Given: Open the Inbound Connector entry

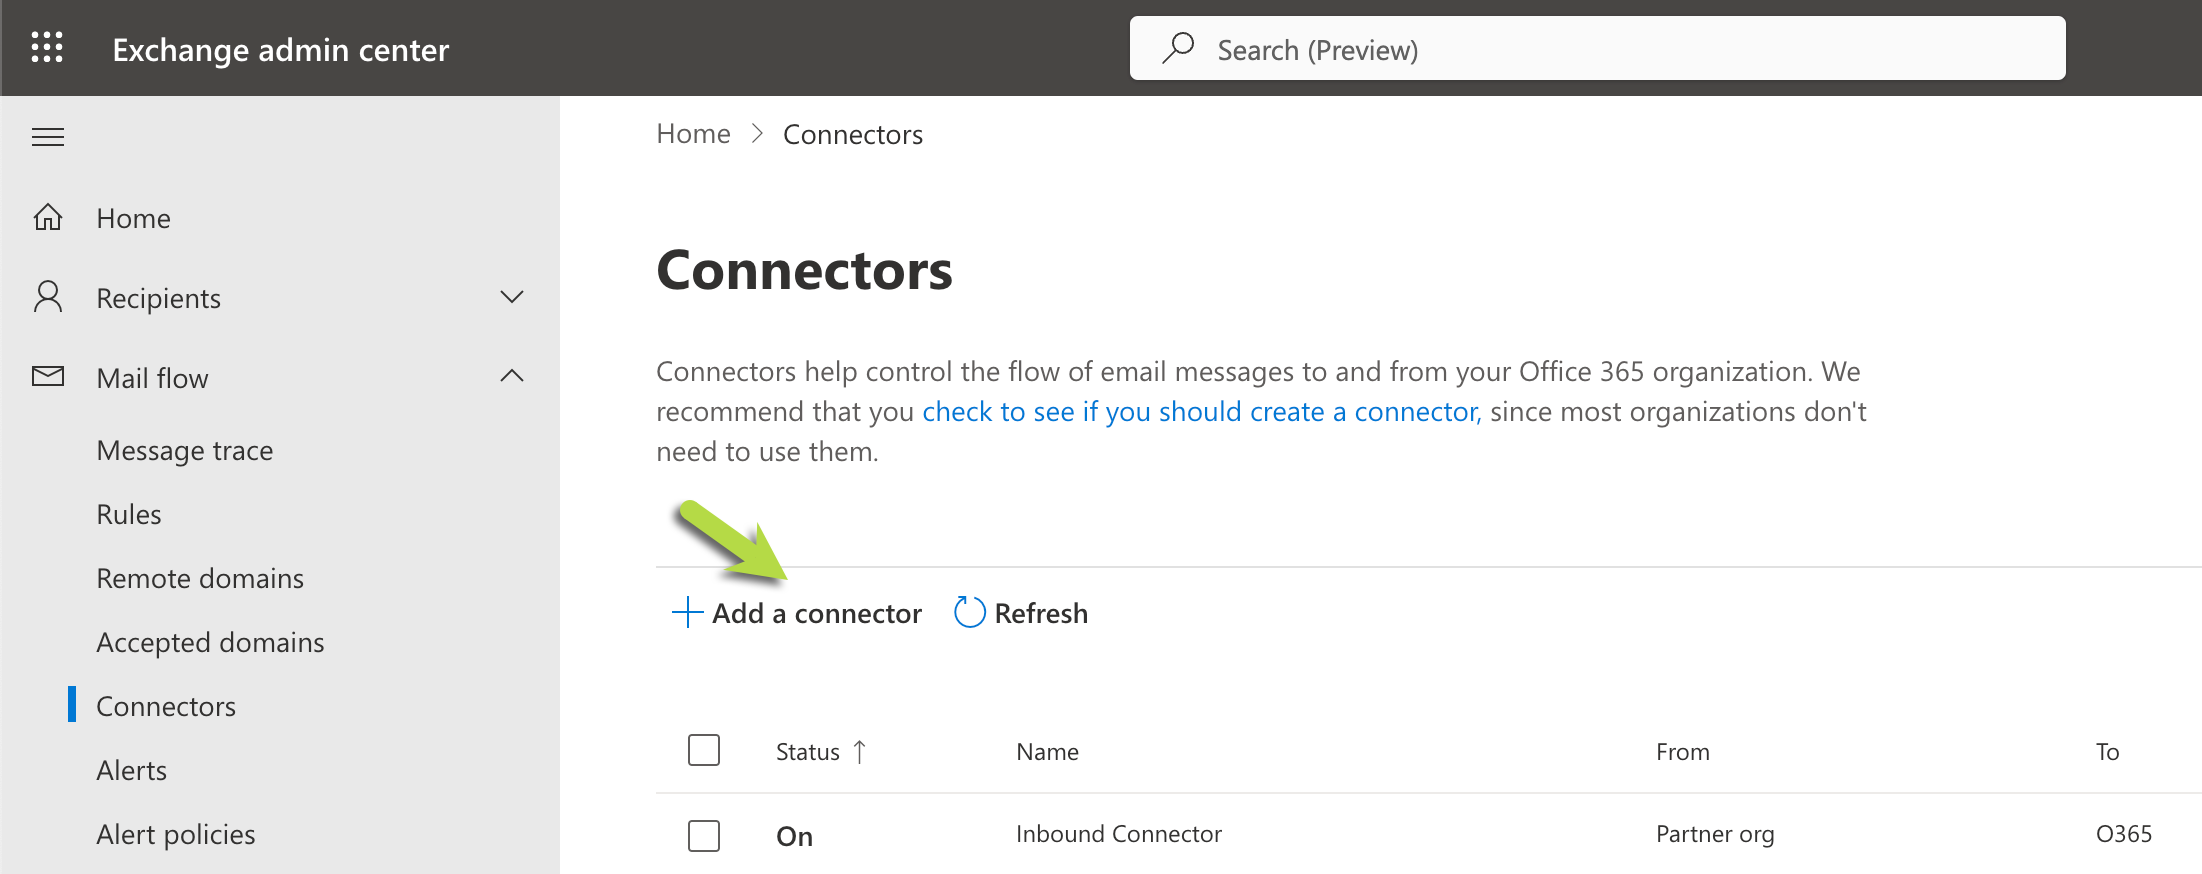Looking at the screenshot, I should click(1119, 834).
